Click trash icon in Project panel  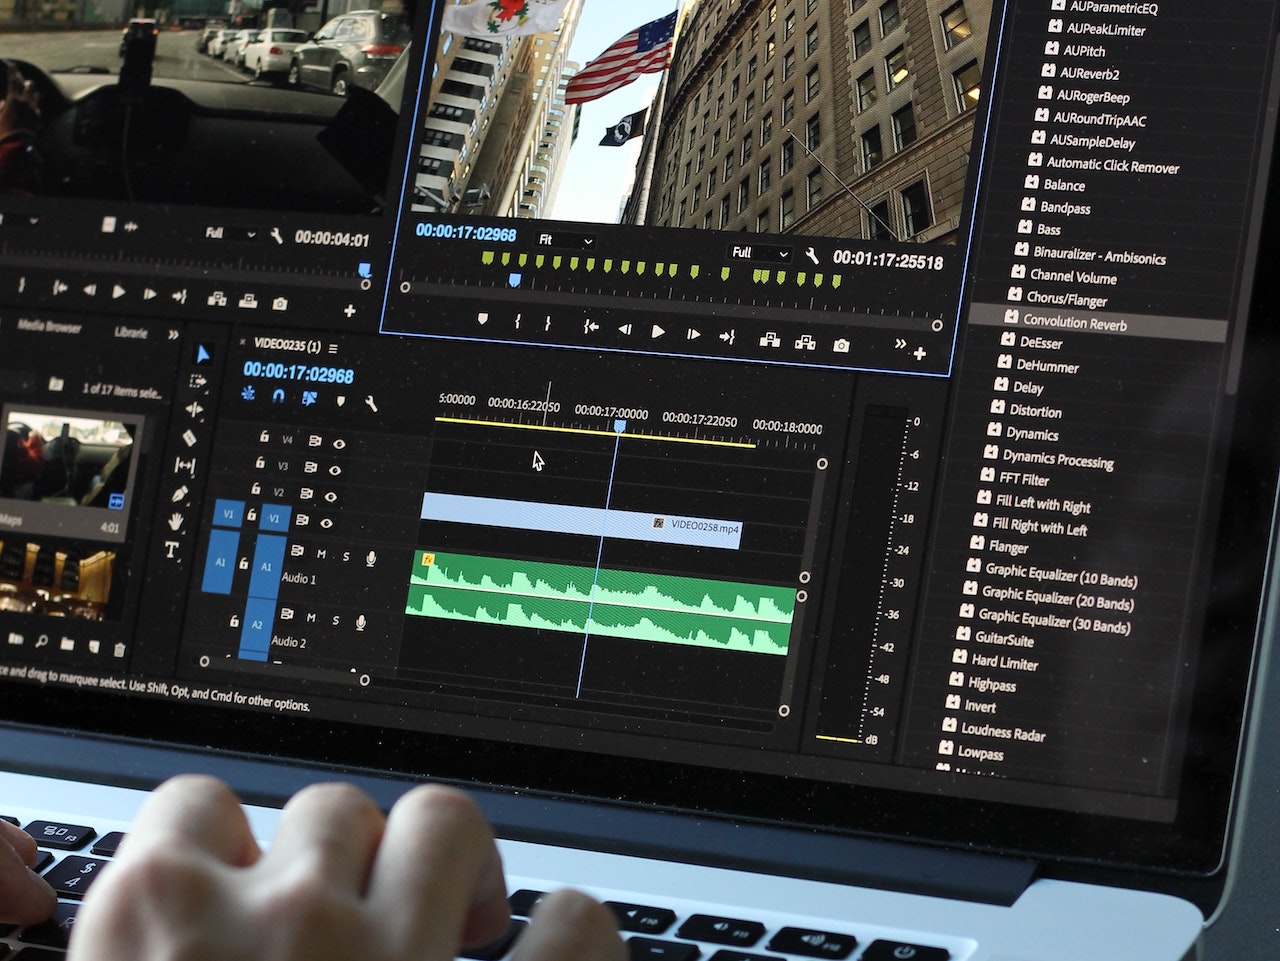point(120,649)
